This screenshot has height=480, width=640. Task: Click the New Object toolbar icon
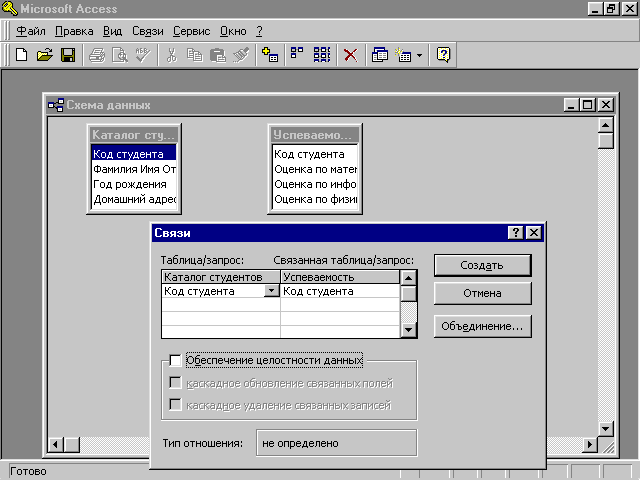[403, 55]
